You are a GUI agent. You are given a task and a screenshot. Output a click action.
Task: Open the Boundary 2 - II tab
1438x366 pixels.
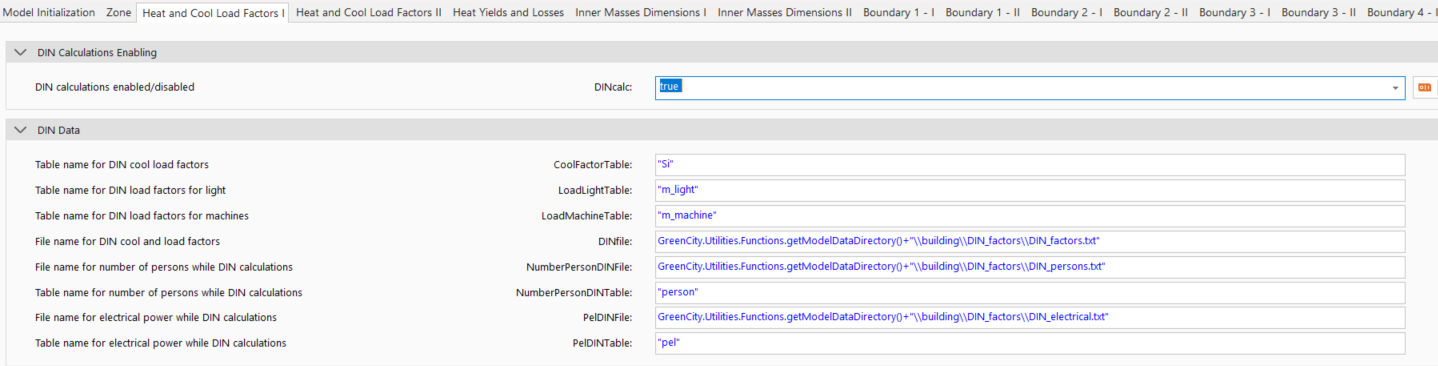click(1151, 13)
